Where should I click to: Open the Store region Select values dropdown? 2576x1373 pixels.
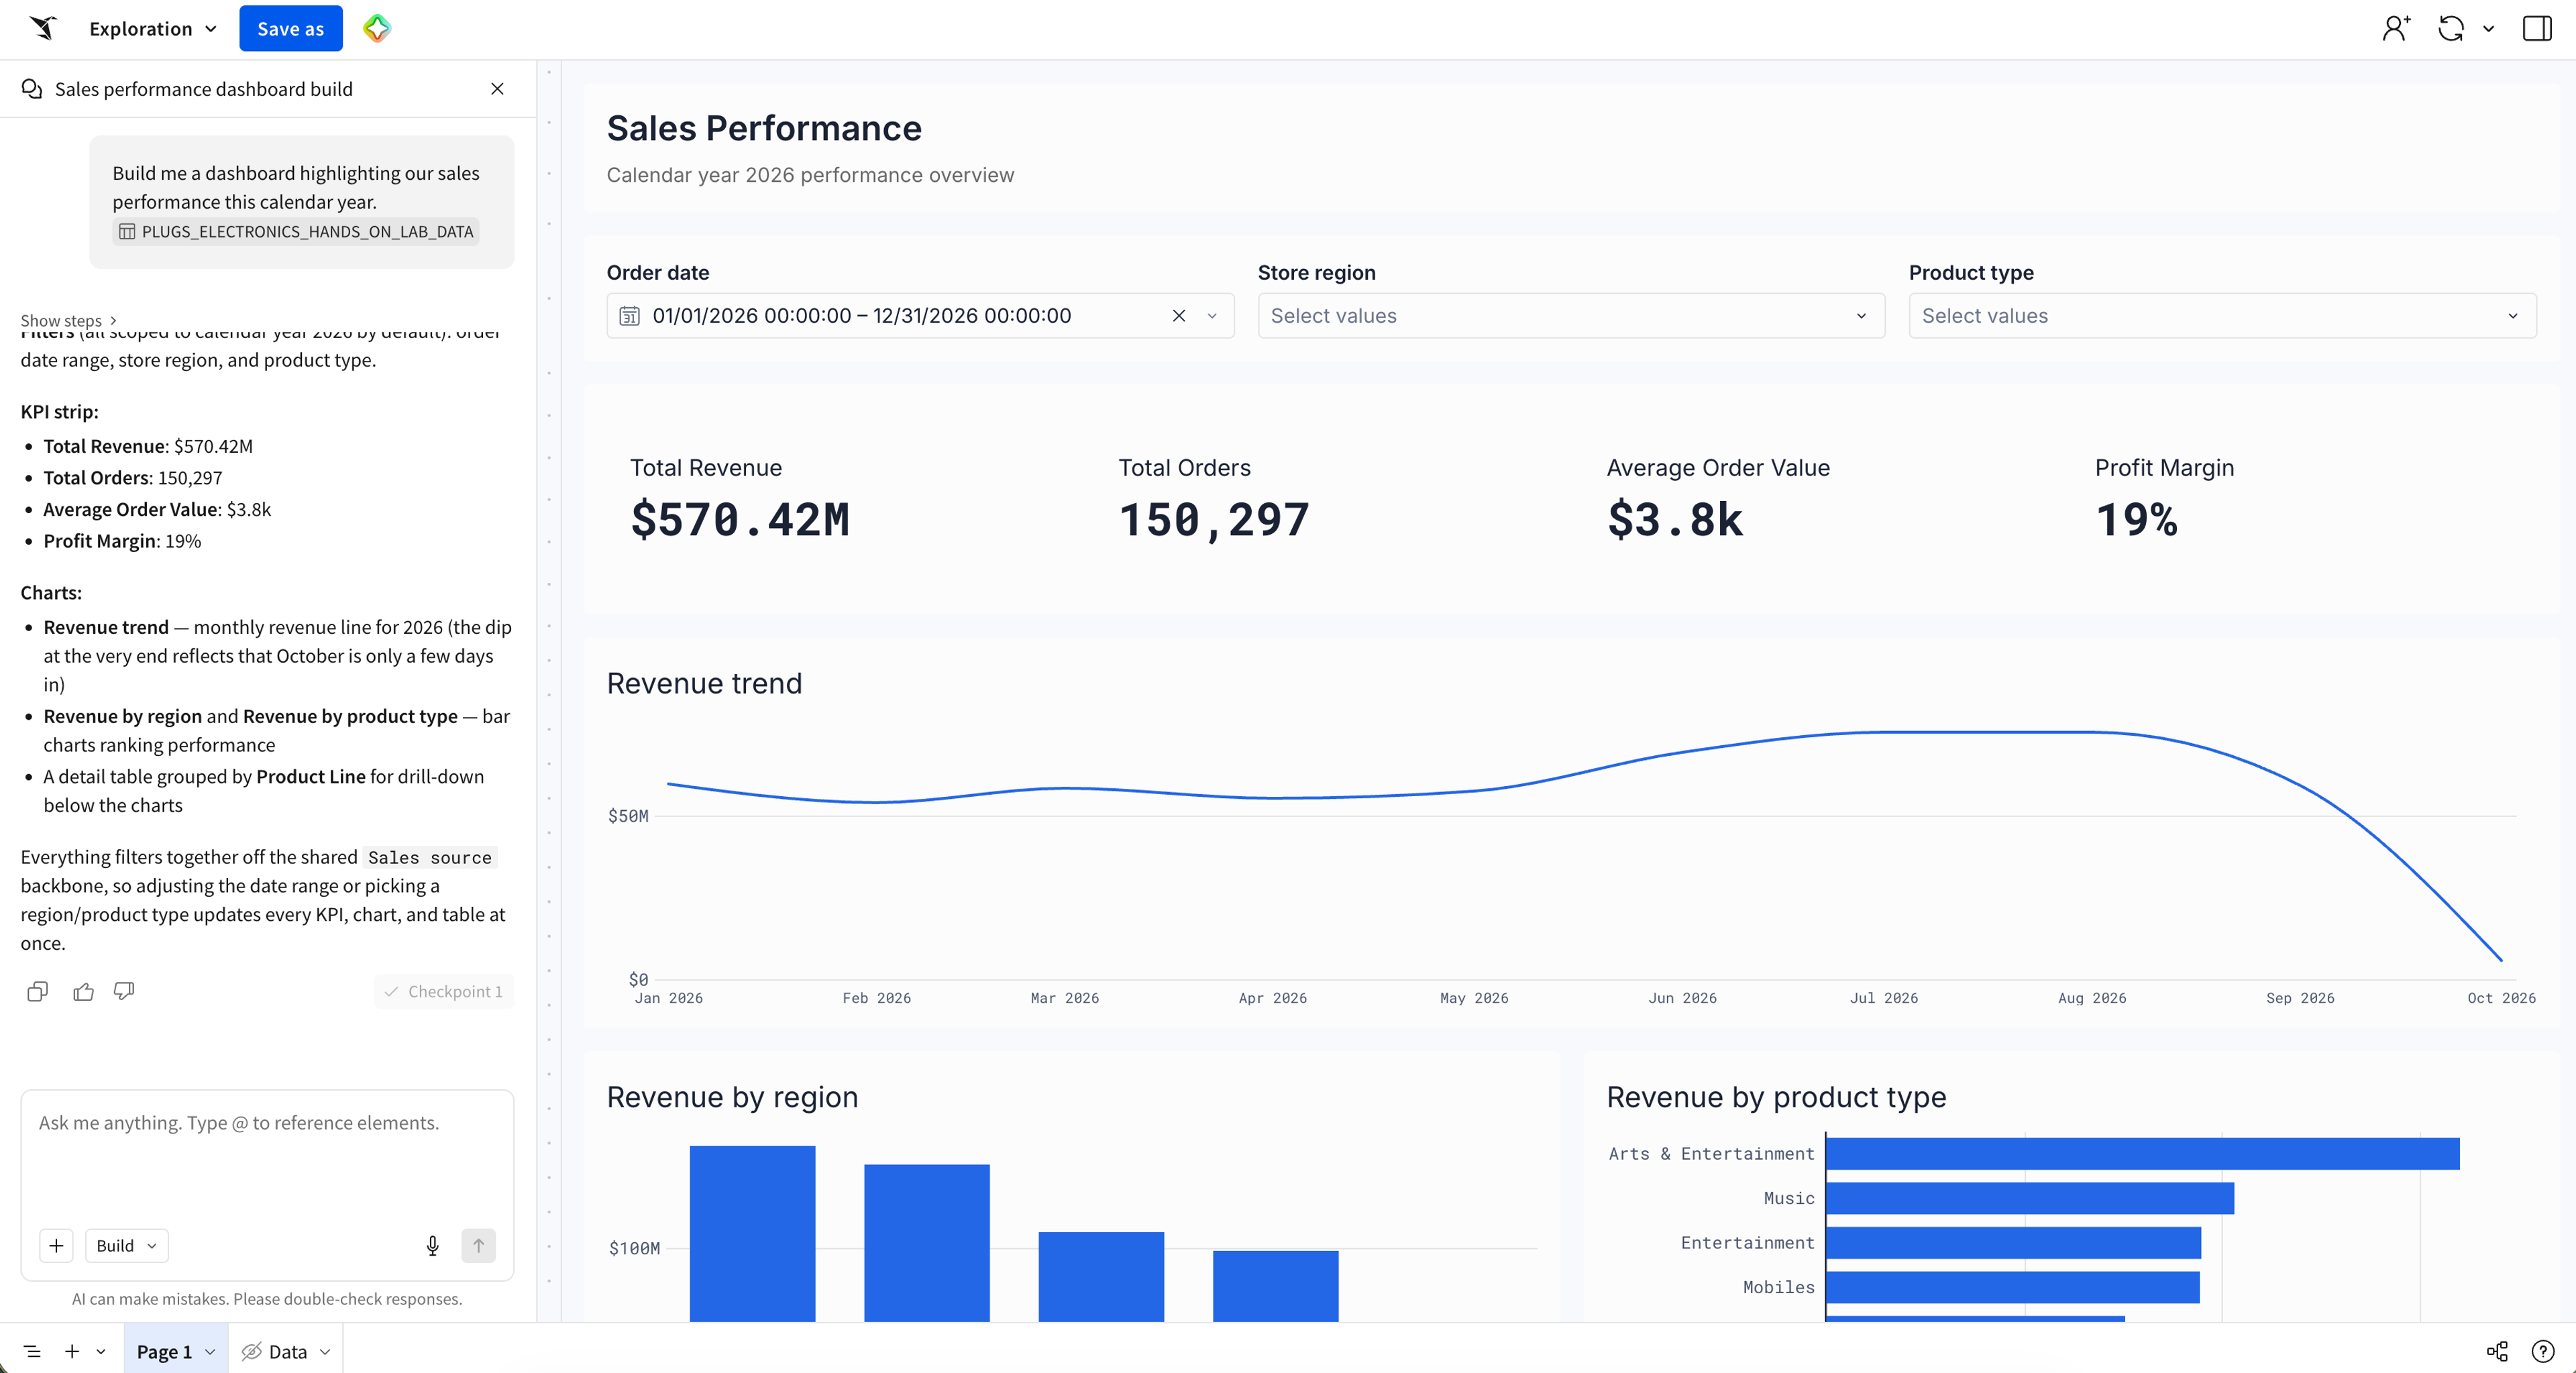[1571, 315]
